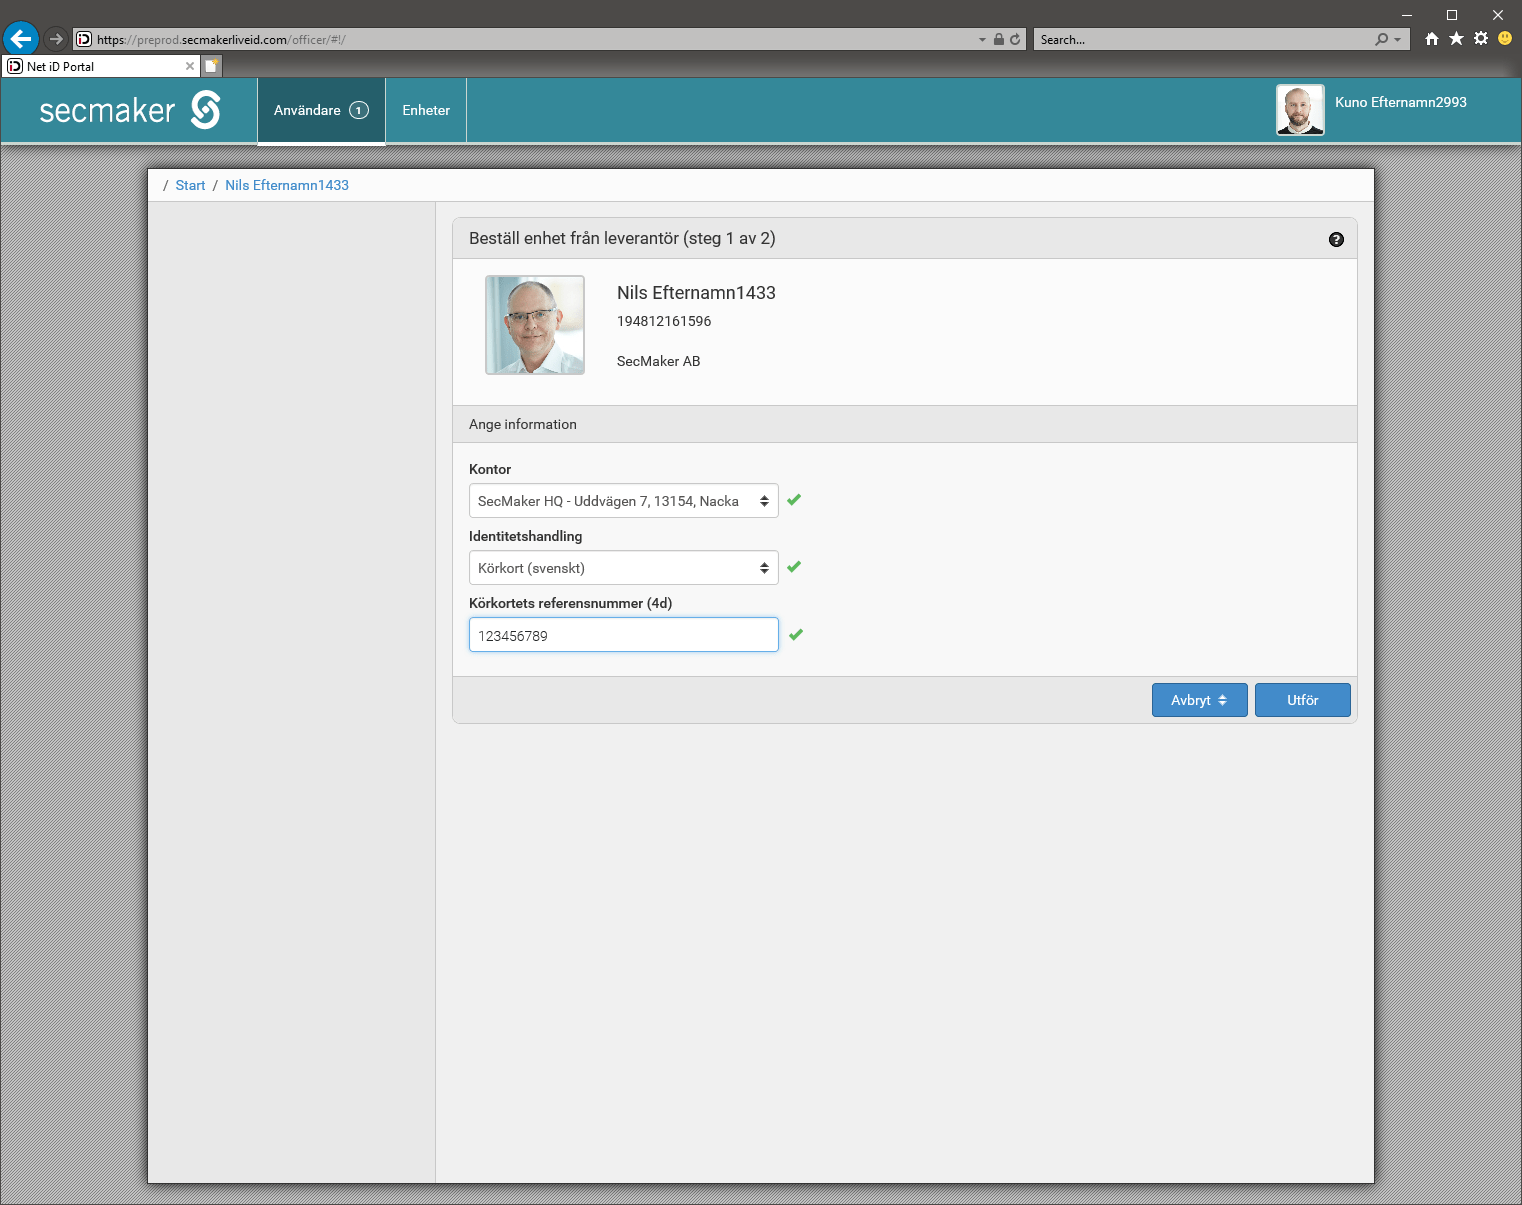Open the browser home icon
This screenshot has height=1205, width=1522.
click(1432, 39)
